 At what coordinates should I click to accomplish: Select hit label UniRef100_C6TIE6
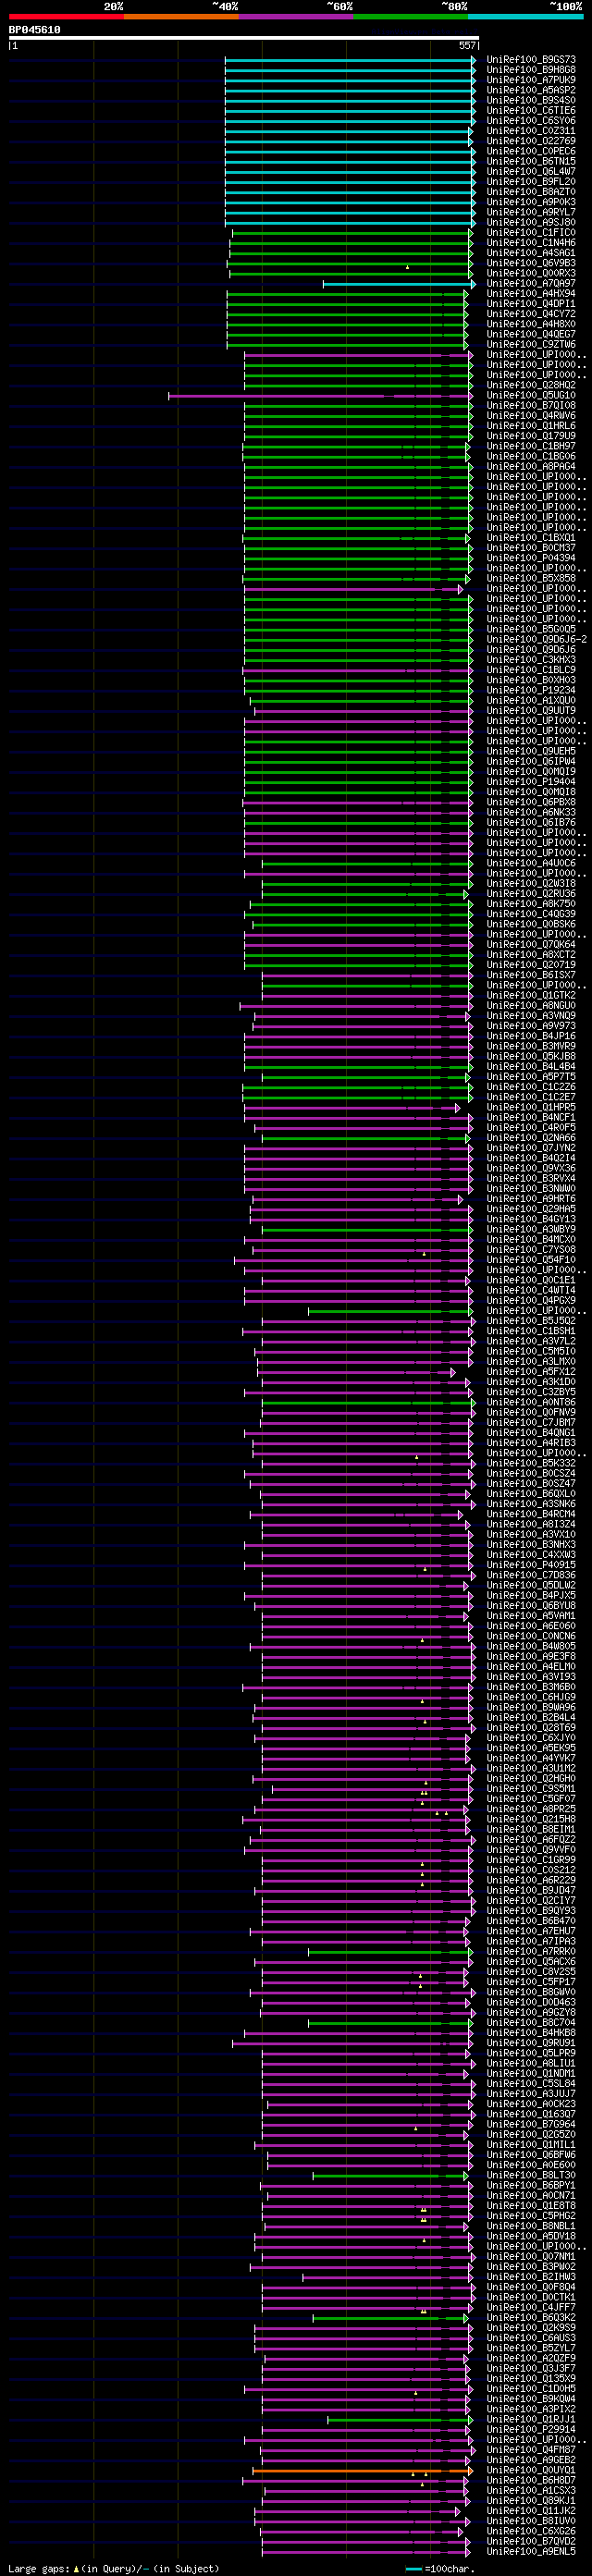(x=531, y=111)
